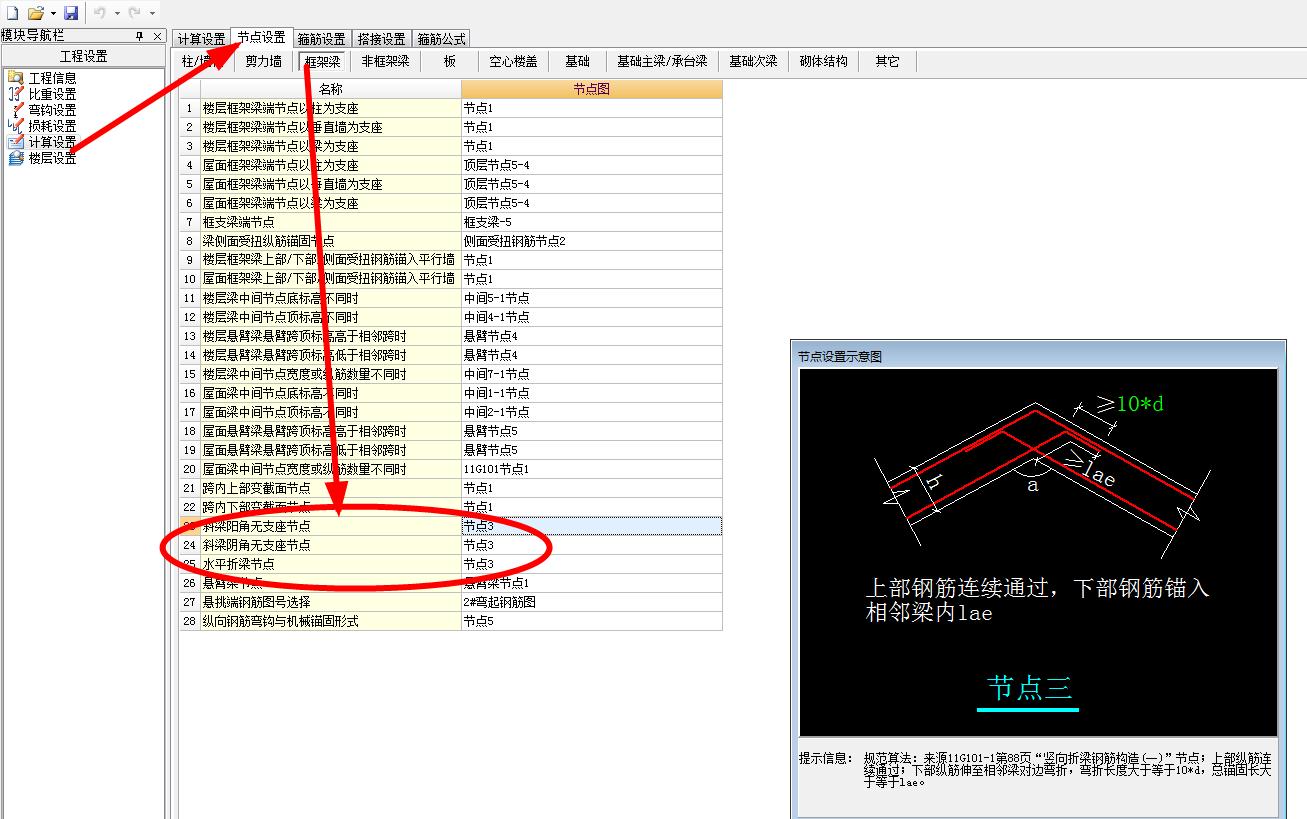Select the 框架梁 component button
This screenshot has width=1307, height=819.
pos(322,61)
